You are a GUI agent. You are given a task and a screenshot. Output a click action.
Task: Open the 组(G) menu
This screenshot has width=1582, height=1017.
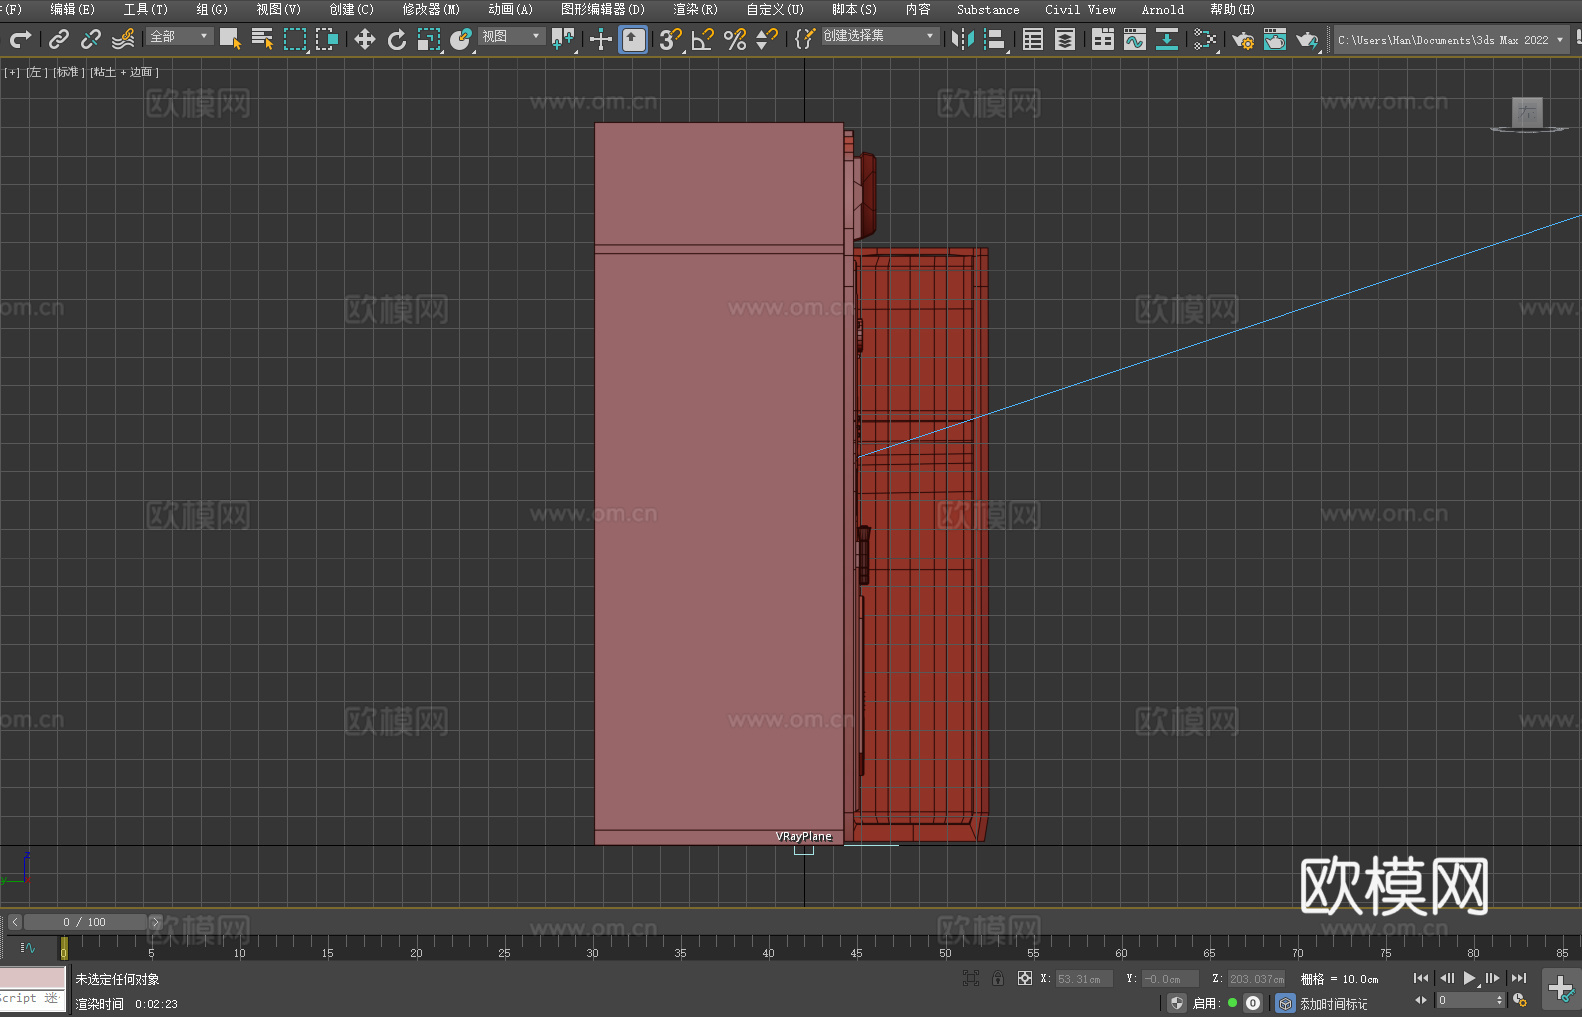click(x=212, y=9)
